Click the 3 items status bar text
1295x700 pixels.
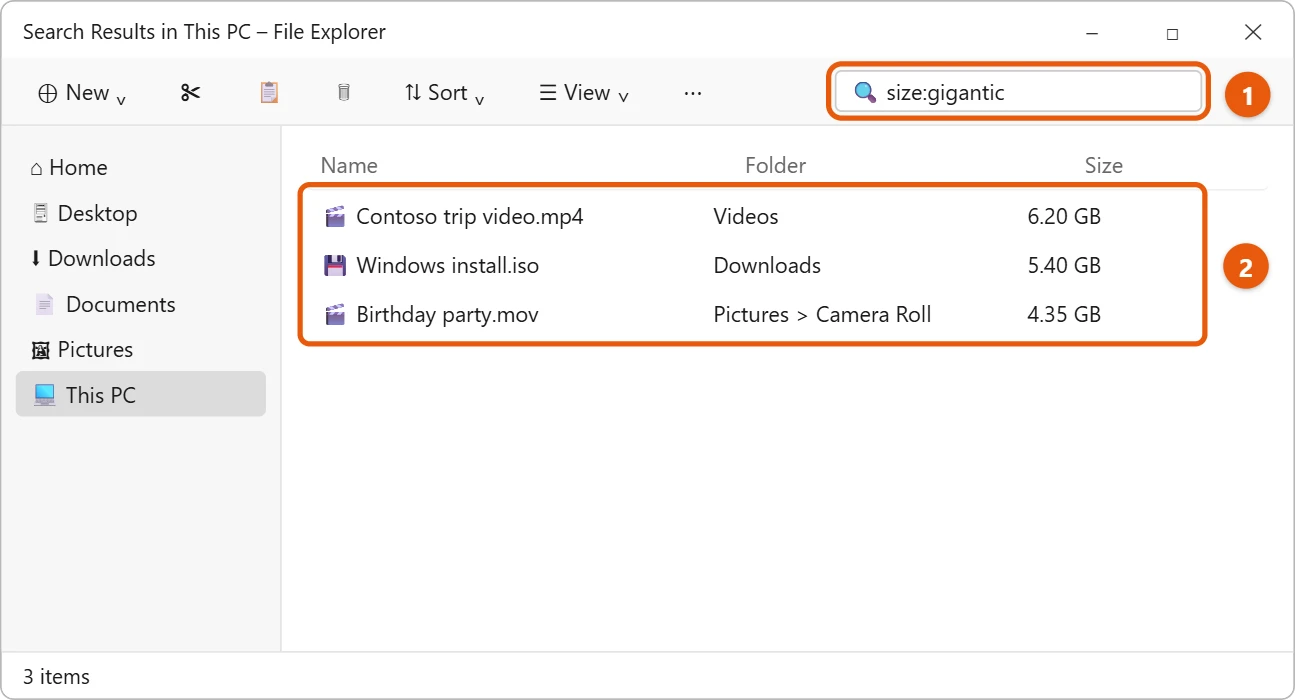pos(56,677)
